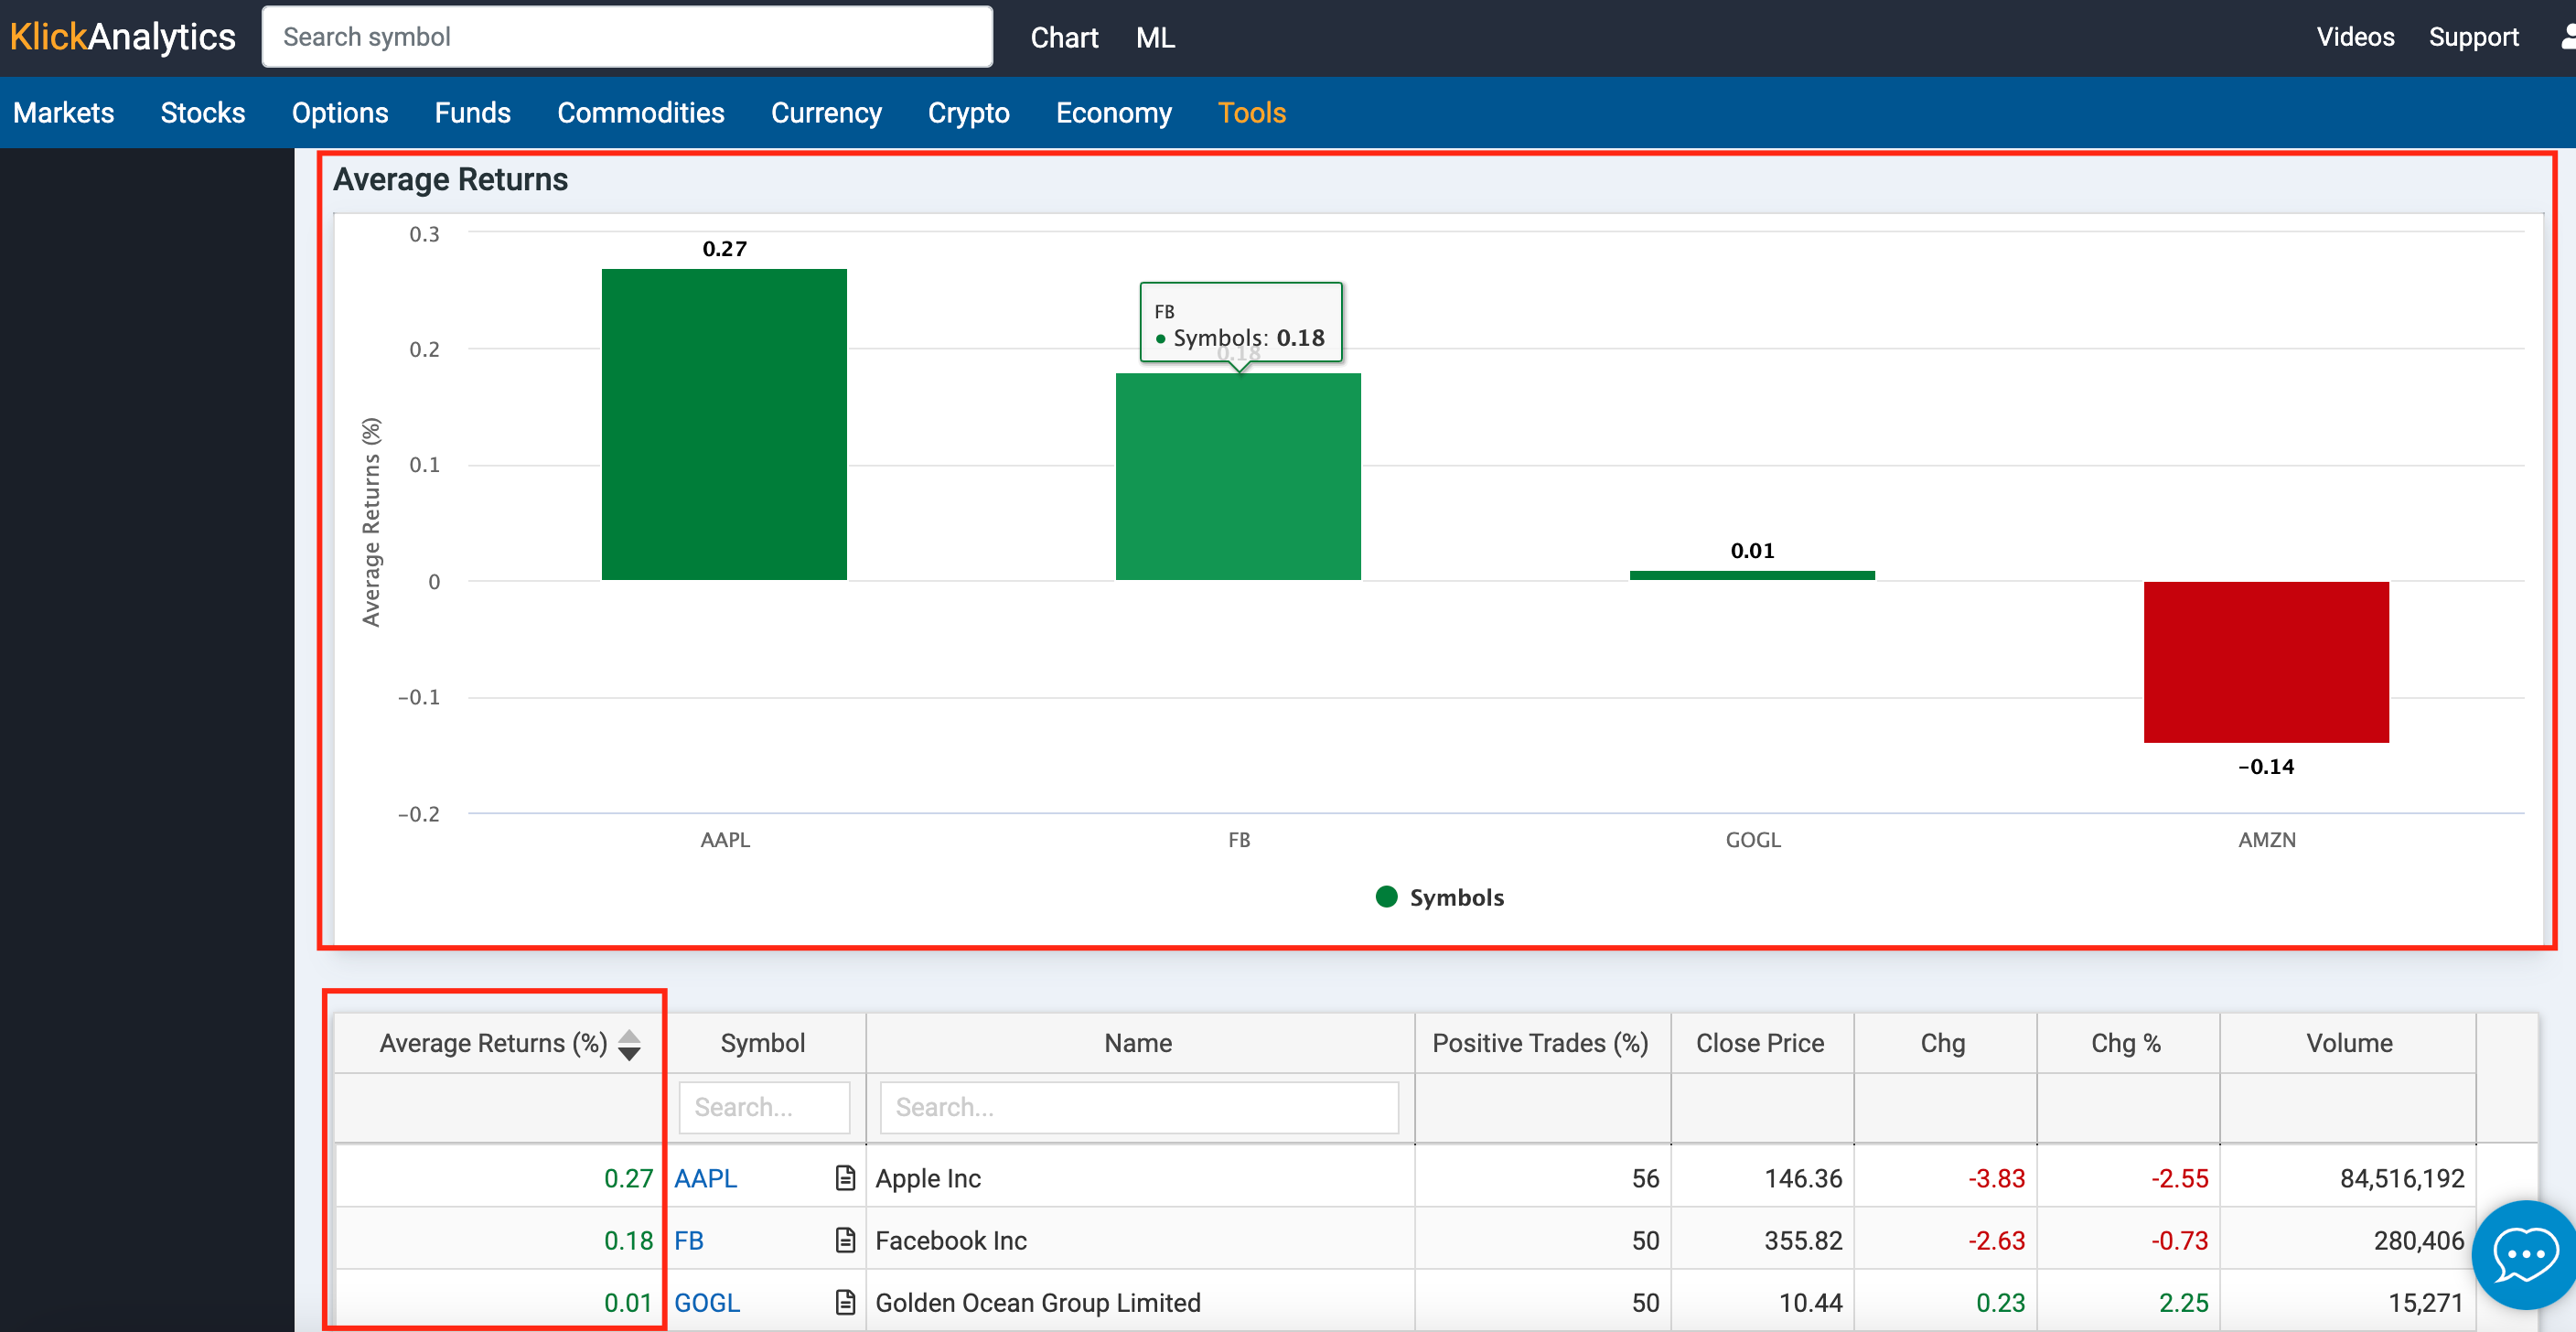This screenshot has height=1332, width=2576.
Task: Sort by Volume column header
Action: (x=2349, y=1043)
